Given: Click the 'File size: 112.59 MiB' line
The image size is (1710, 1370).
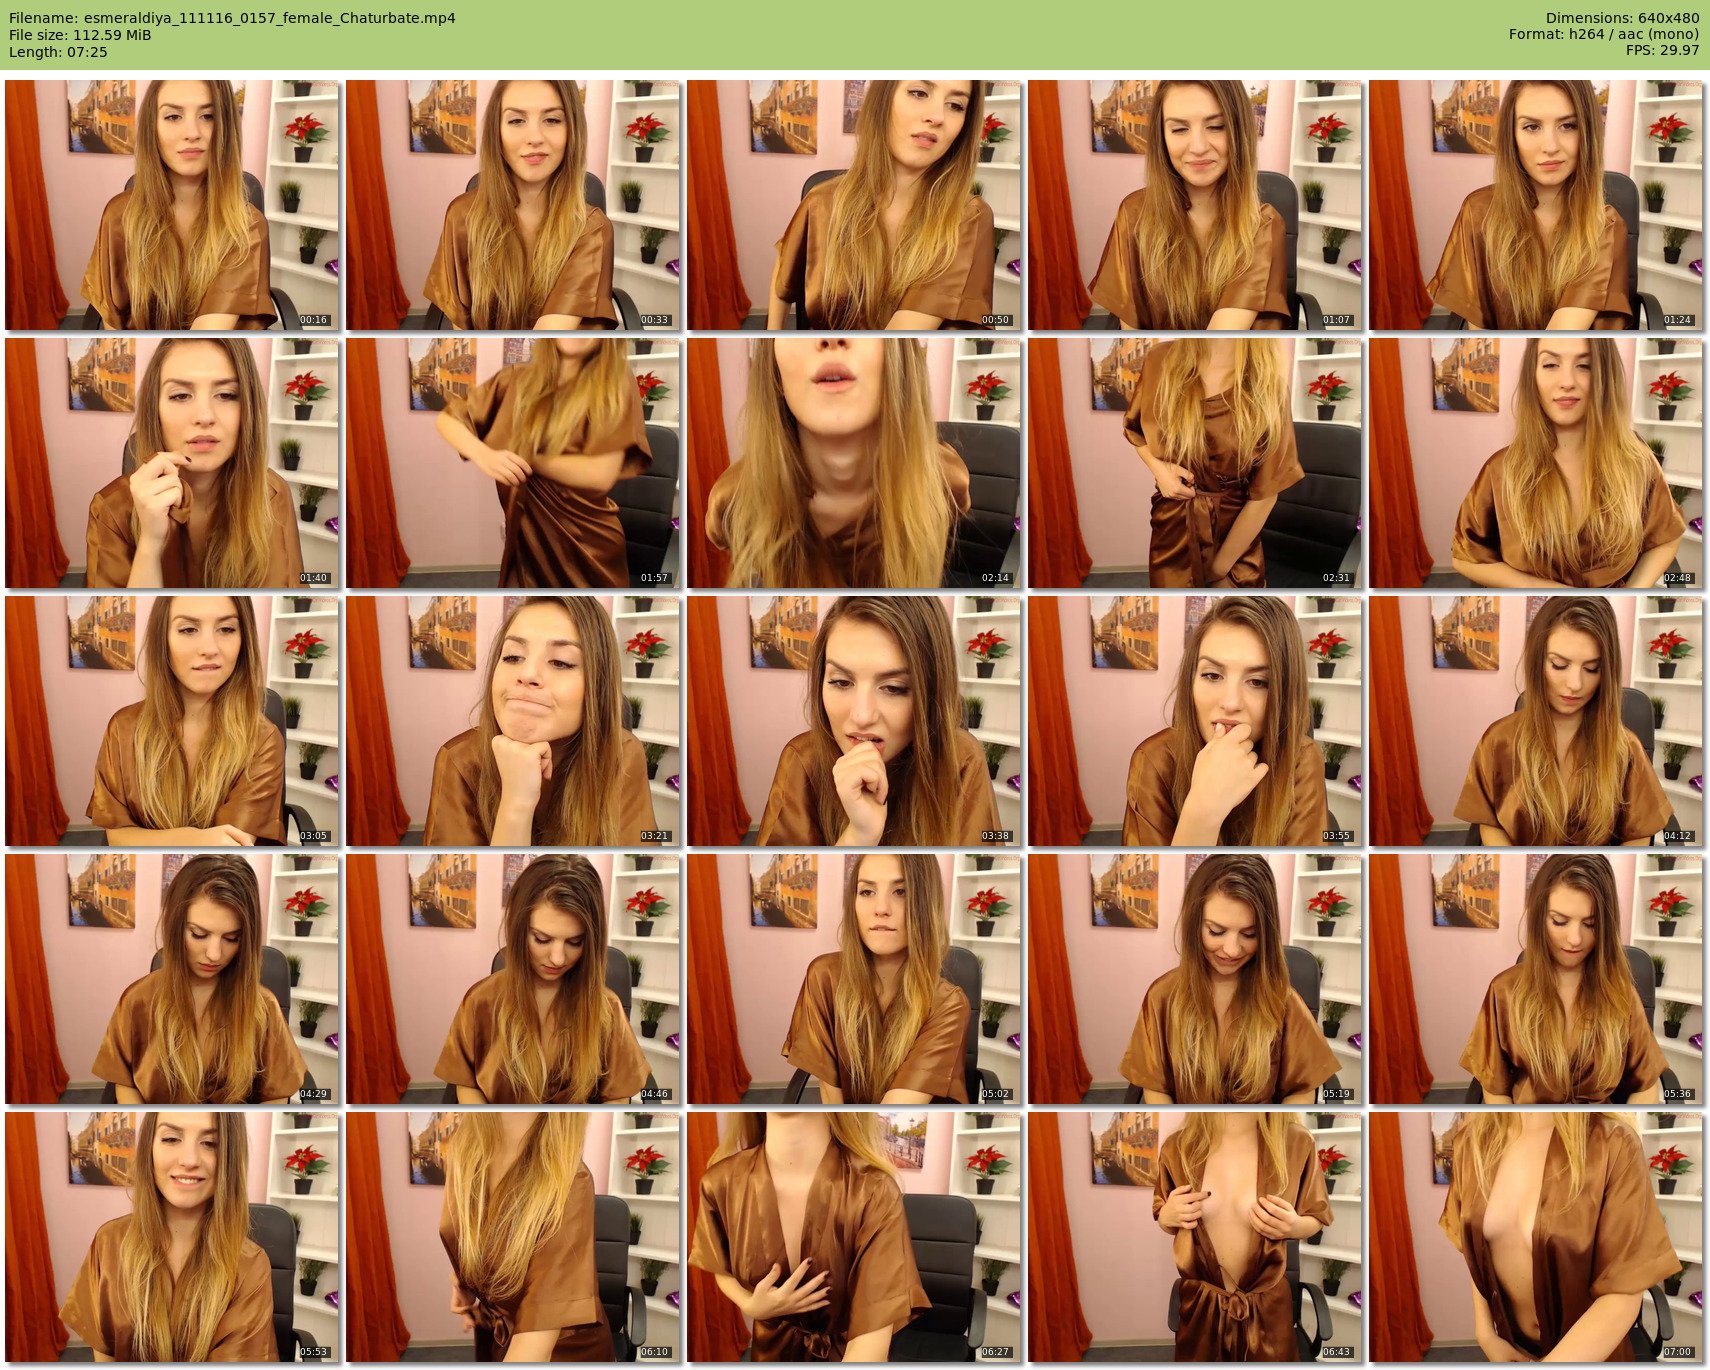Looking at the screenshot, I should pyautogui.click(x=80, y=35).
